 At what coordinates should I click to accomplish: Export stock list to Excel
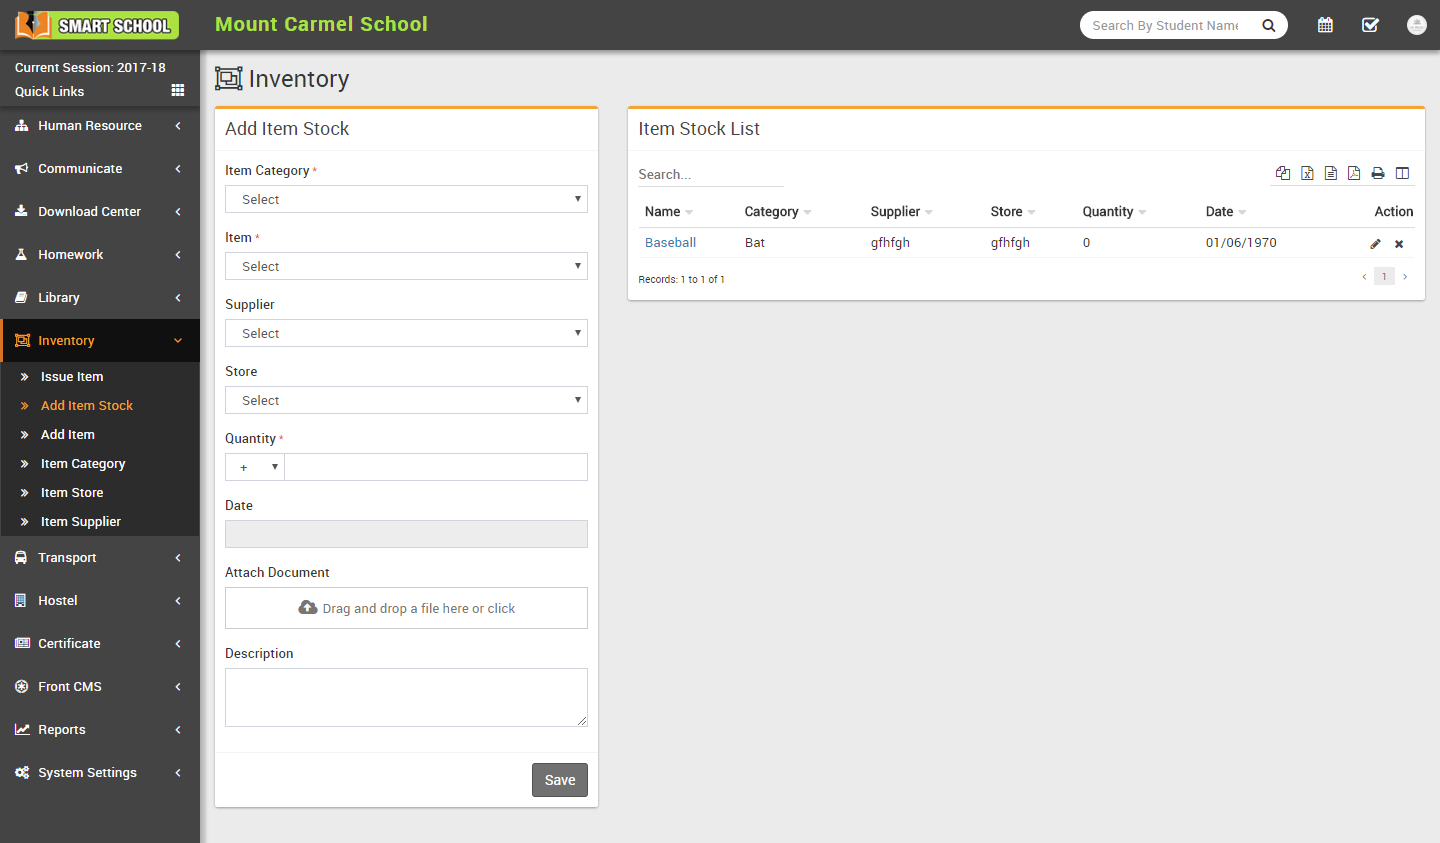pyautogui.click(x=1307, y=173)
